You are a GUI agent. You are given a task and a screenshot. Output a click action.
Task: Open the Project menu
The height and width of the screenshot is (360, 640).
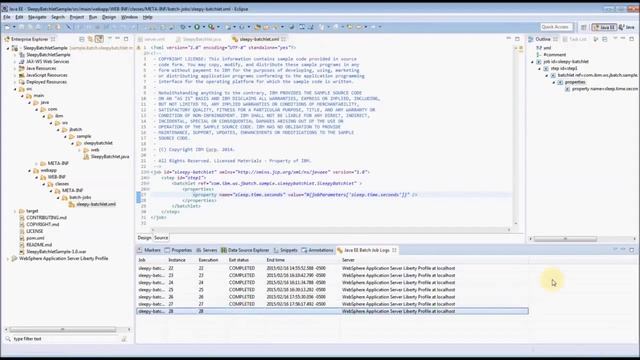pyautogui.click(x=77, y=17)
